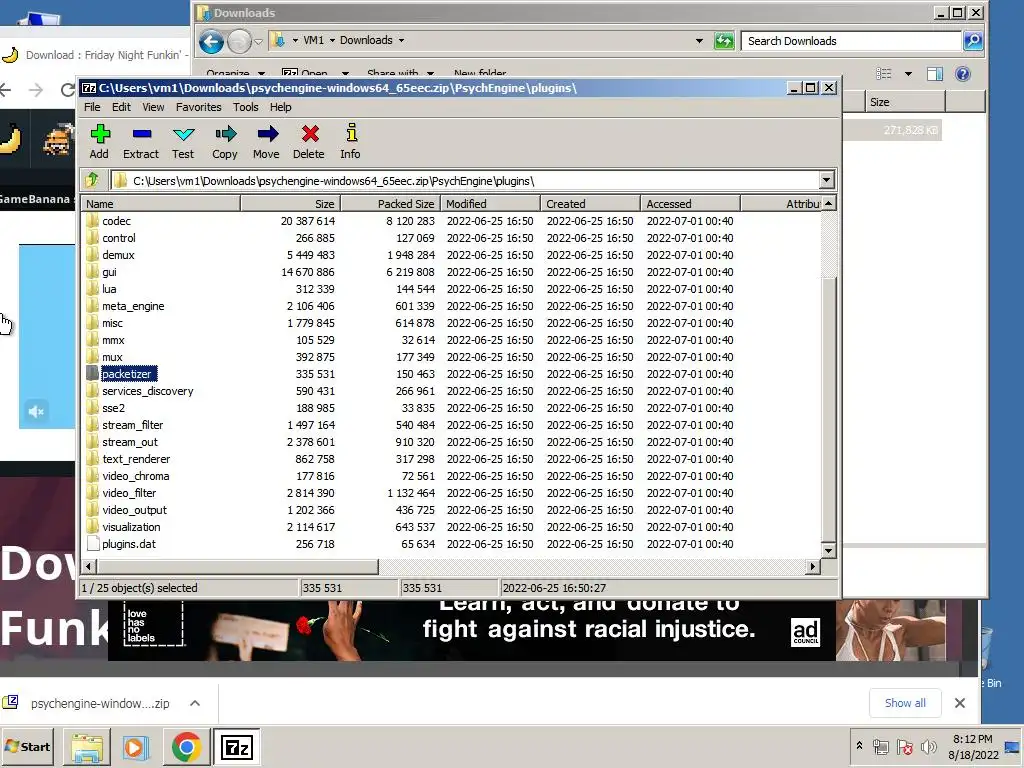Select the stream_out folder
Screen dimensions: 1024x768
click(130, 441)
